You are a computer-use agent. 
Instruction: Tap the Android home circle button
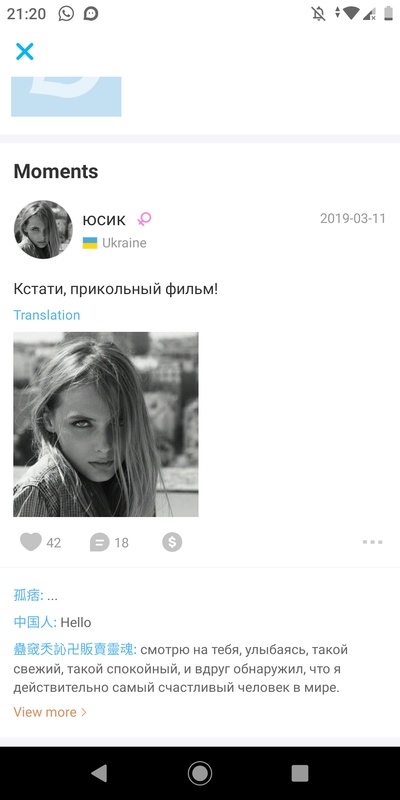click(x=199, y=773)
